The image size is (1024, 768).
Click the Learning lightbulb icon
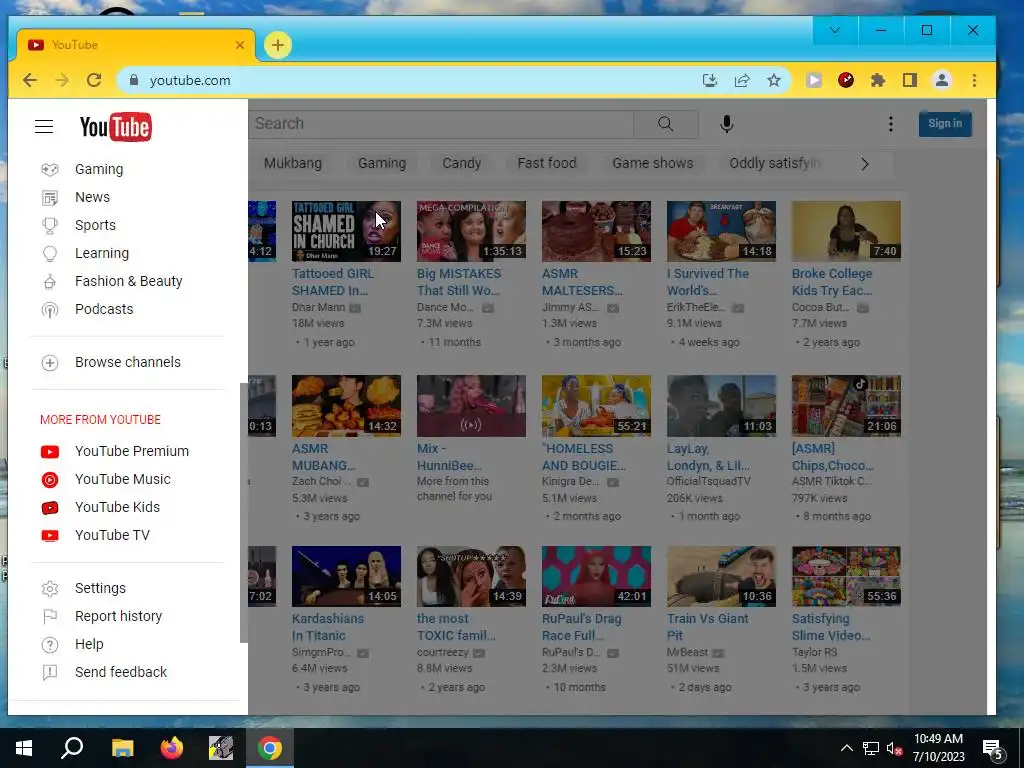50,254
